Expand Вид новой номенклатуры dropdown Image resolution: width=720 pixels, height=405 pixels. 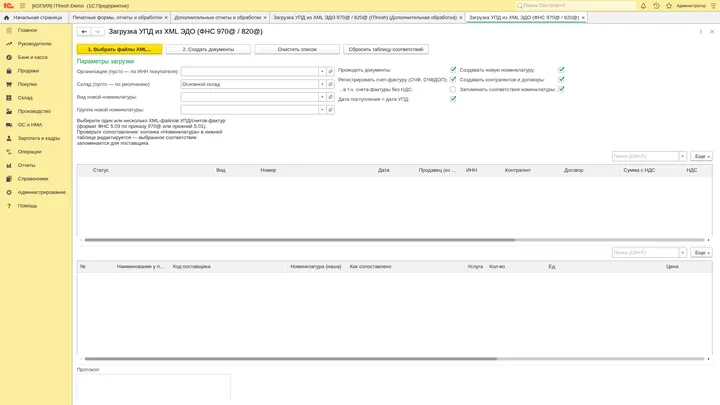(322, 97)
